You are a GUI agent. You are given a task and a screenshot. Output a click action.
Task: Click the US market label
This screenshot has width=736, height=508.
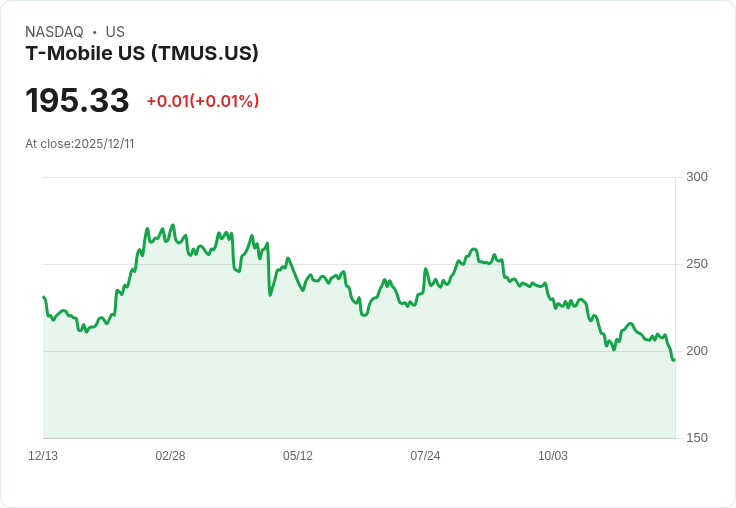click(115, 32)
